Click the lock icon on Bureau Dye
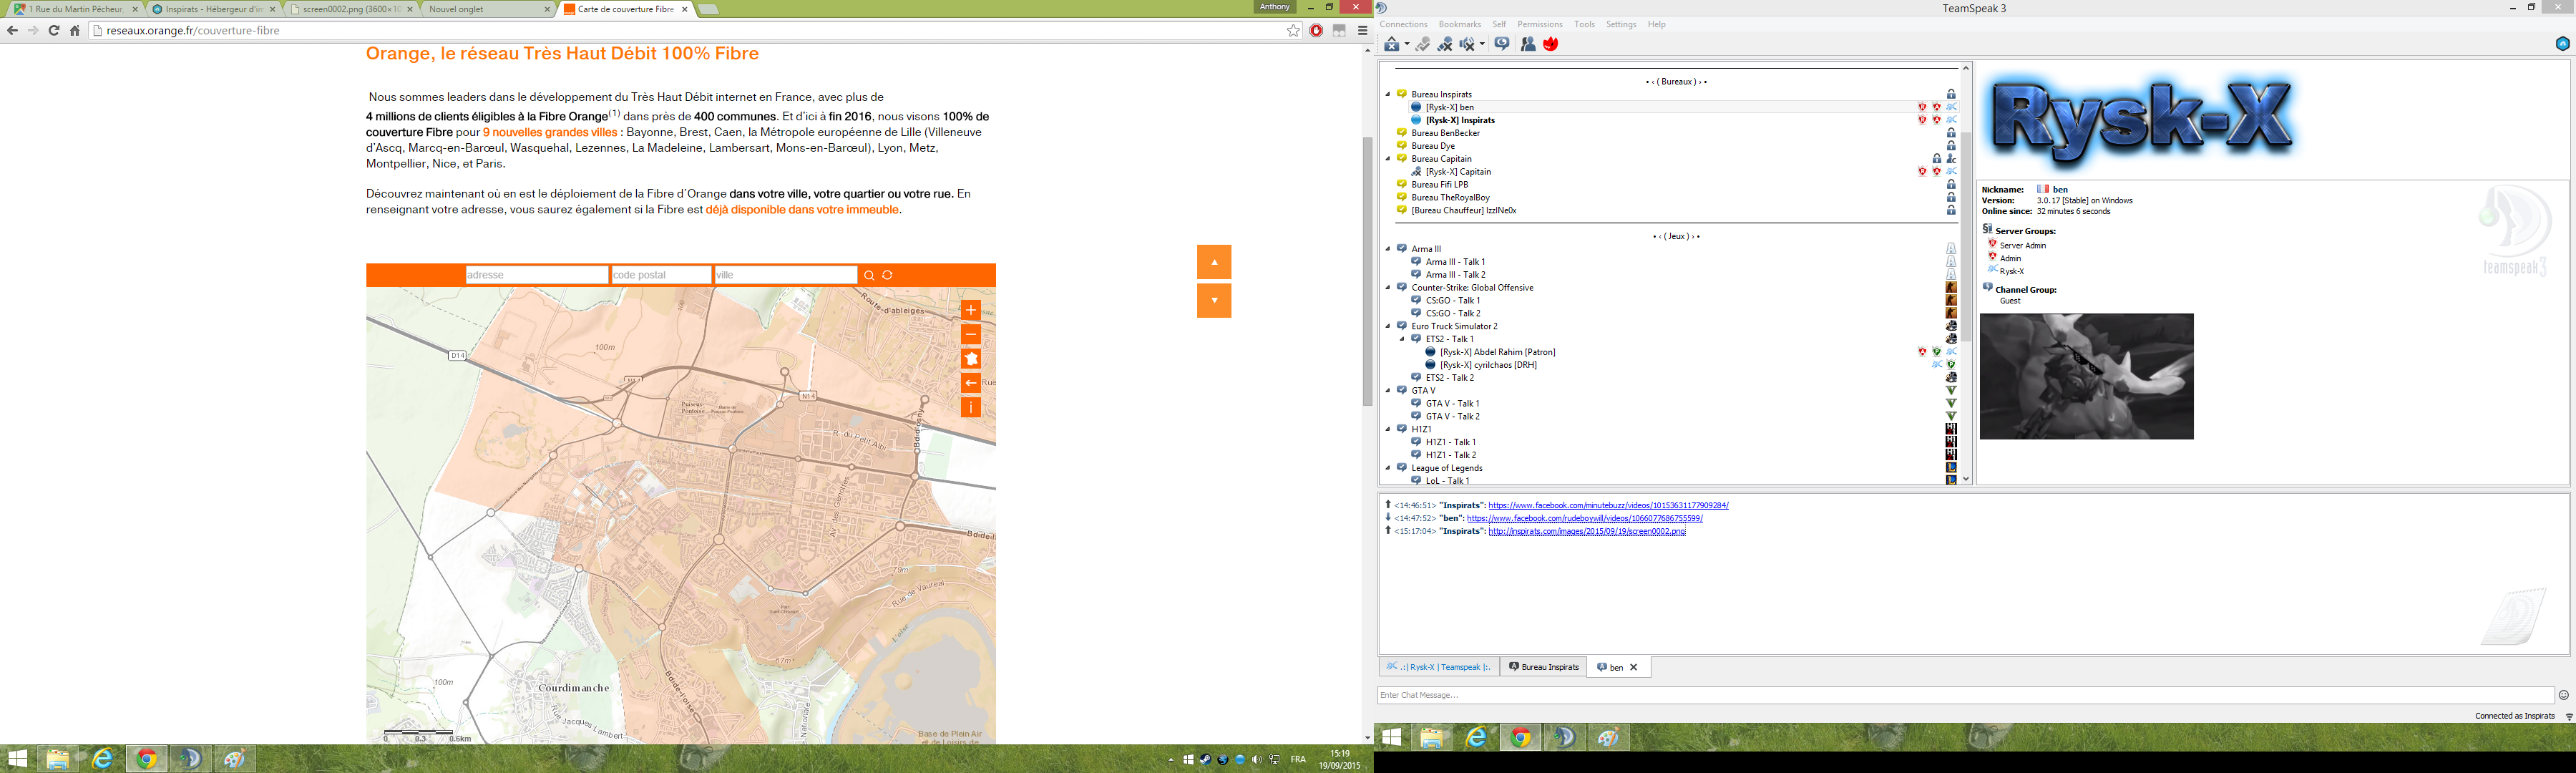The height and width of the screenshot is (773, 2576). click(1951, 146)
